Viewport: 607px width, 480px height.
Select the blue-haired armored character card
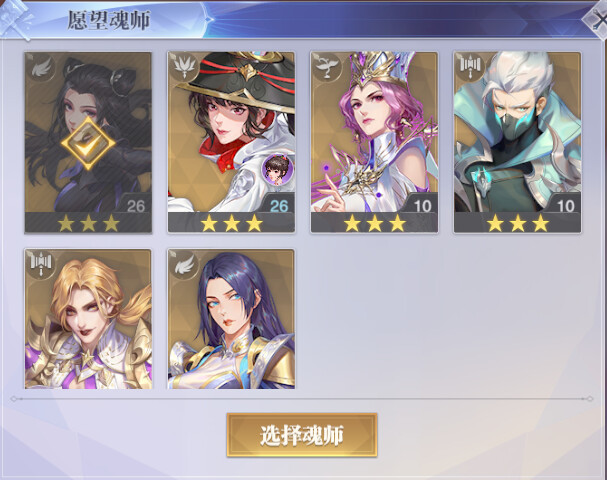[x=231, y=319]
